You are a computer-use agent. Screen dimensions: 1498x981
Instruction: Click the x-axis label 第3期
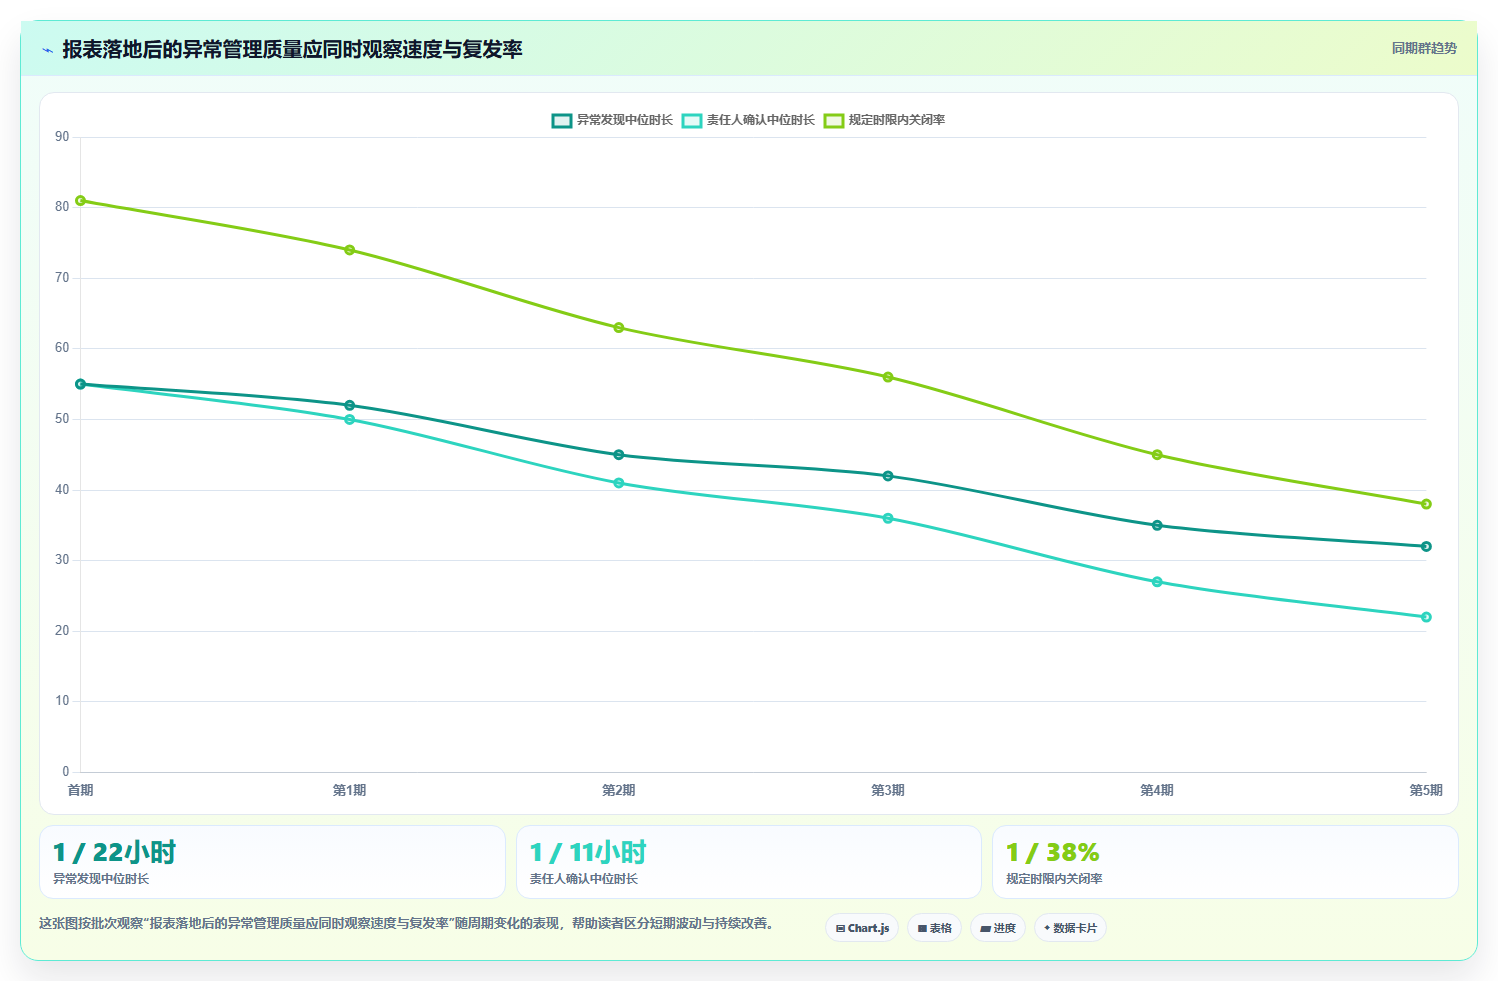coord(888,790)
